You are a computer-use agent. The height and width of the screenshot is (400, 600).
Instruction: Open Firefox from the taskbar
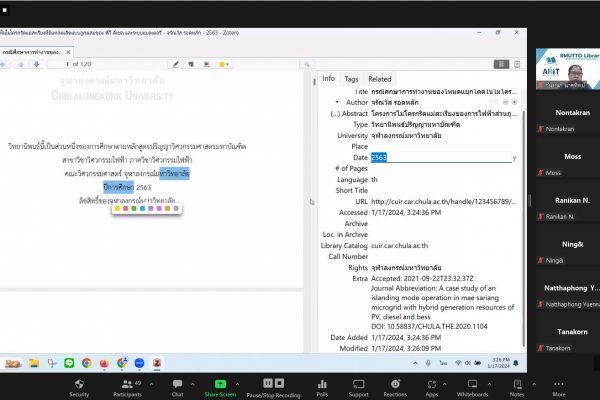(x=104, y=363)
